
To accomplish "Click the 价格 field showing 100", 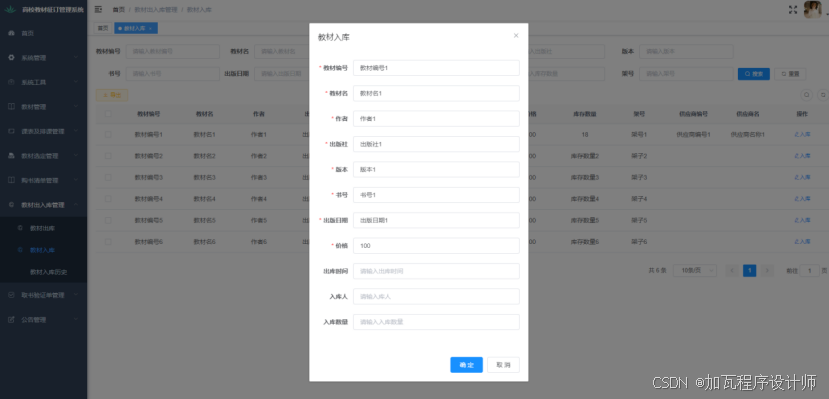I will 436,245.
